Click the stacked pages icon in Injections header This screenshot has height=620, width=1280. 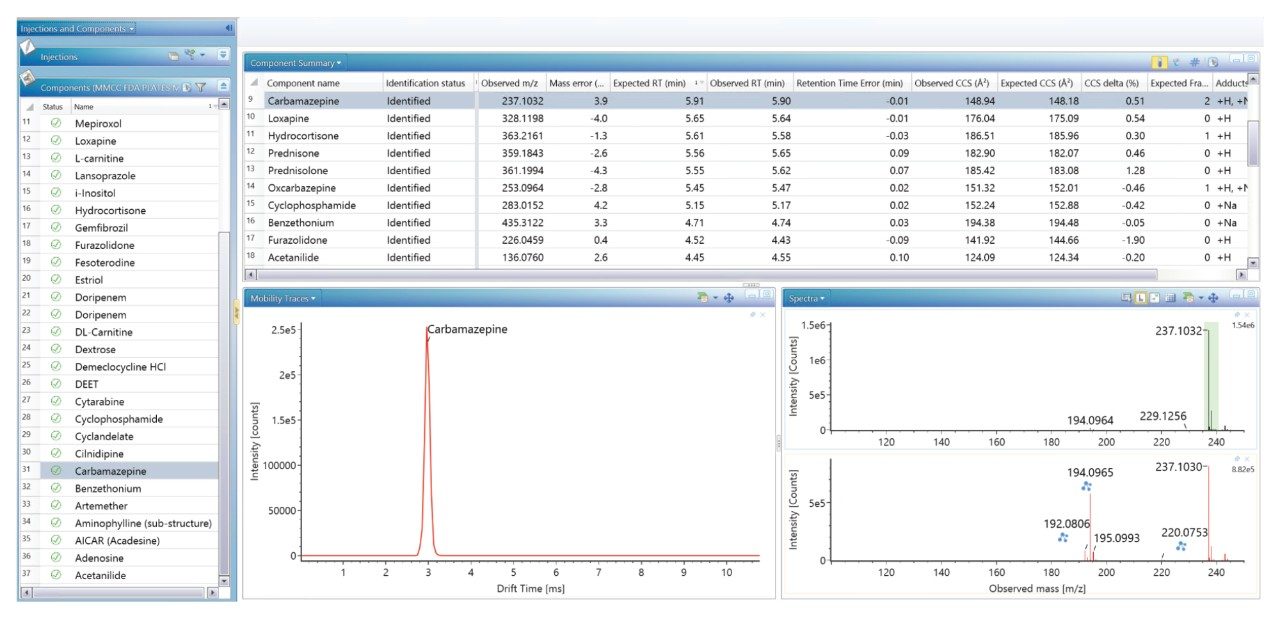click(173, 56)
